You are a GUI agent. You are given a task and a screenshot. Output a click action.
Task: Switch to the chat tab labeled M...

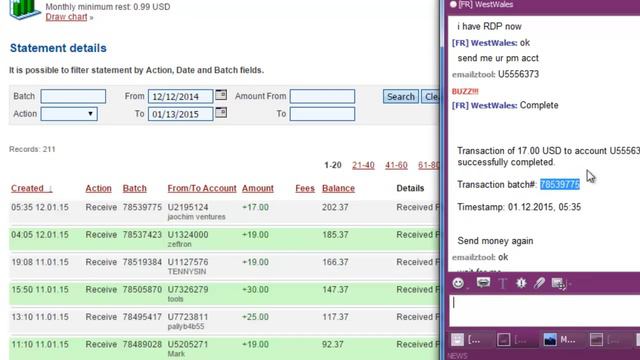click(x=559, y=340)
